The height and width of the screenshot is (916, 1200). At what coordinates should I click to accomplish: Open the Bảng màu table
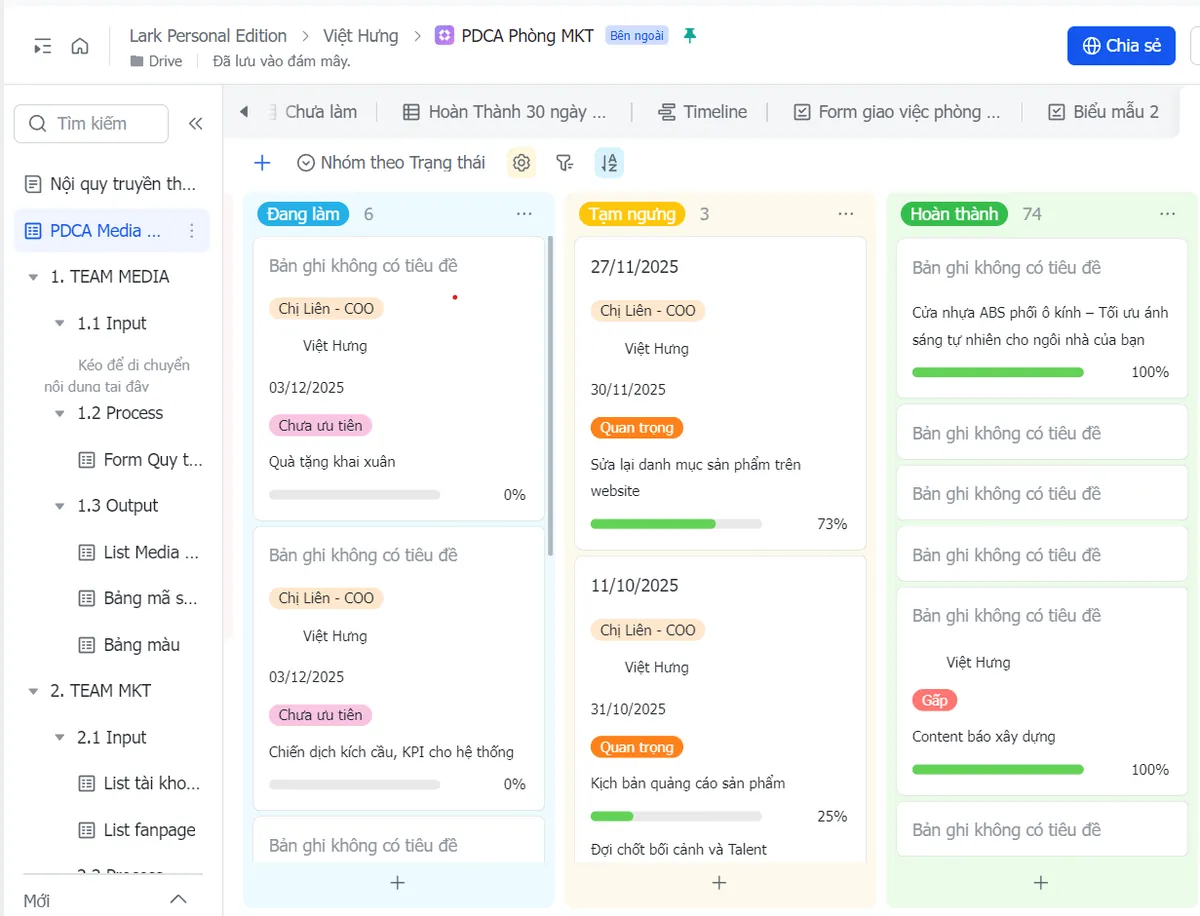(x=129, y=645)
